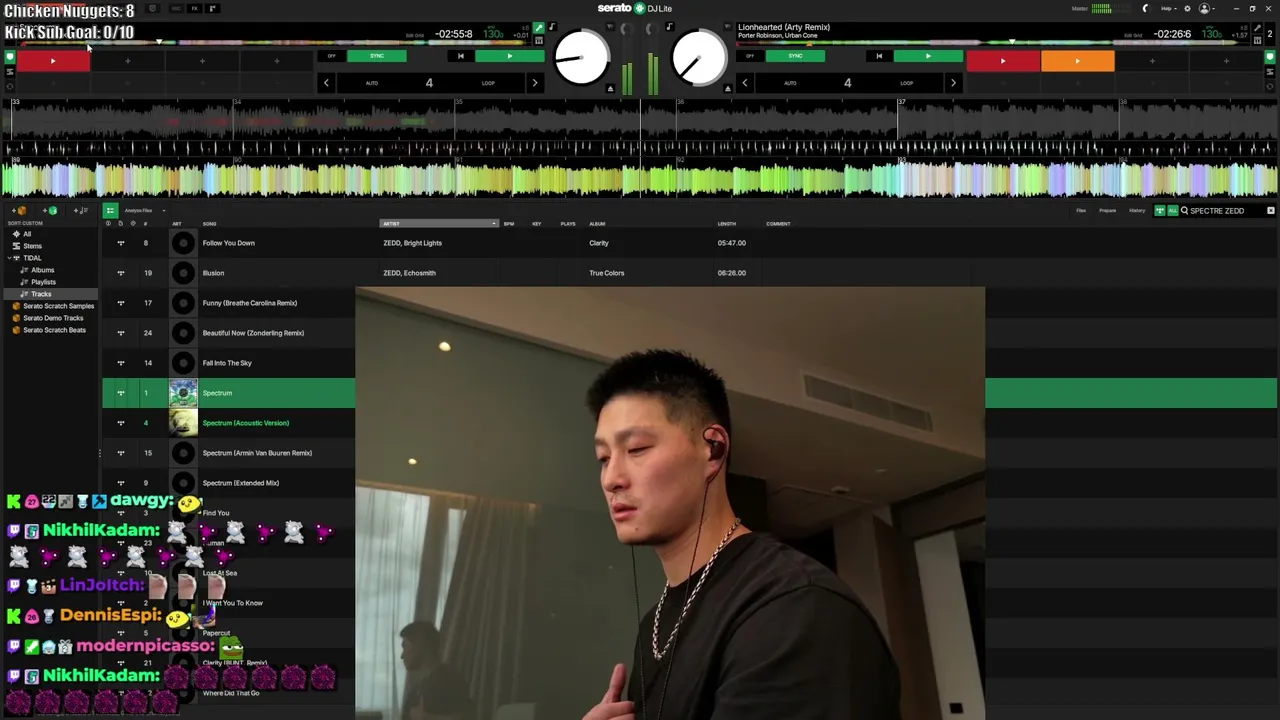Open Serato settings gear
This screenshot has width=1280, height=720.
click(1187, 9)
